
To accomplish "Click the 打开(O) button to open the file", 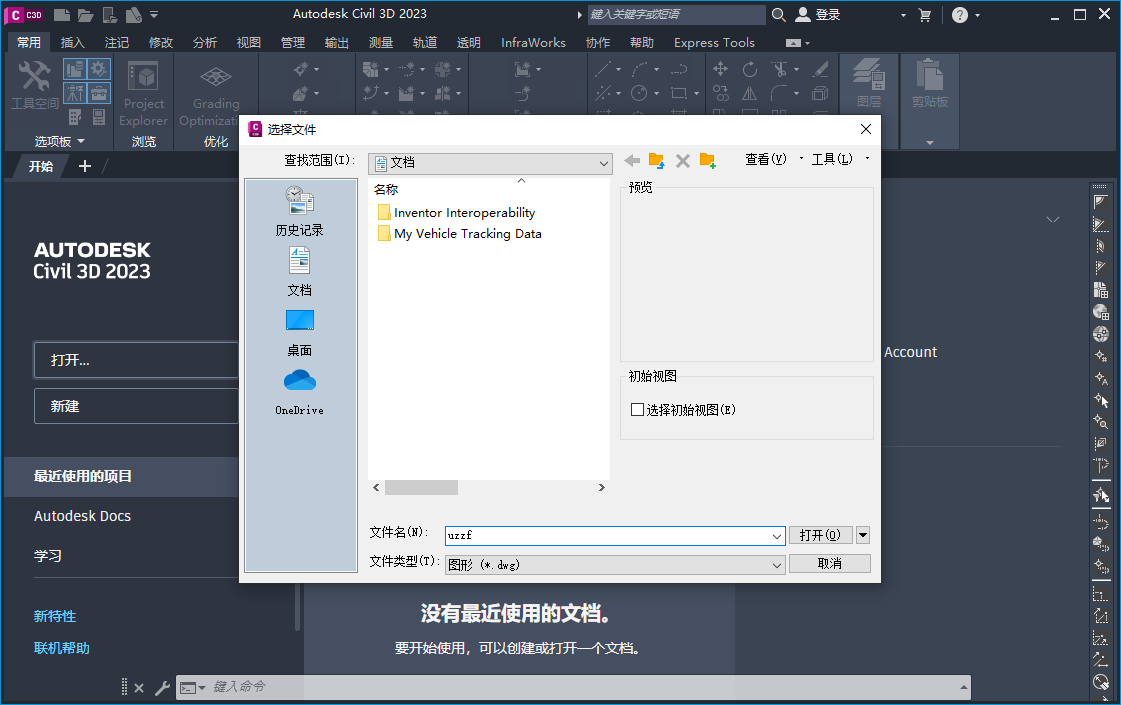I will pyautogui.click(x=820, y=535).
